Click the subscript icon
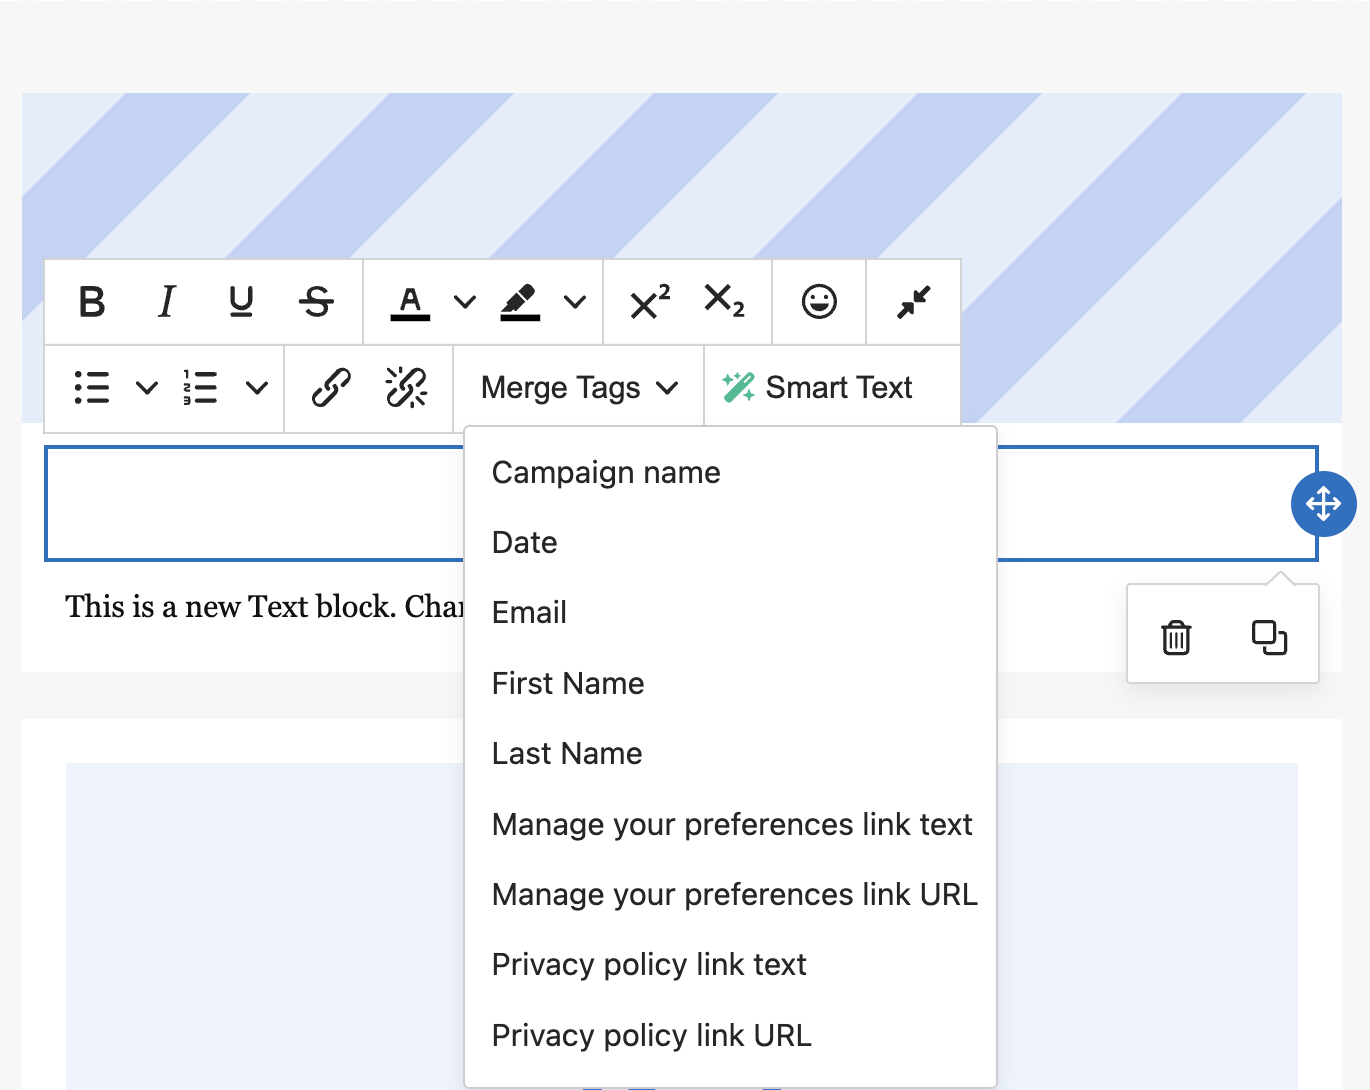This screenshot has width=1370, height=1090. point(724,302)
